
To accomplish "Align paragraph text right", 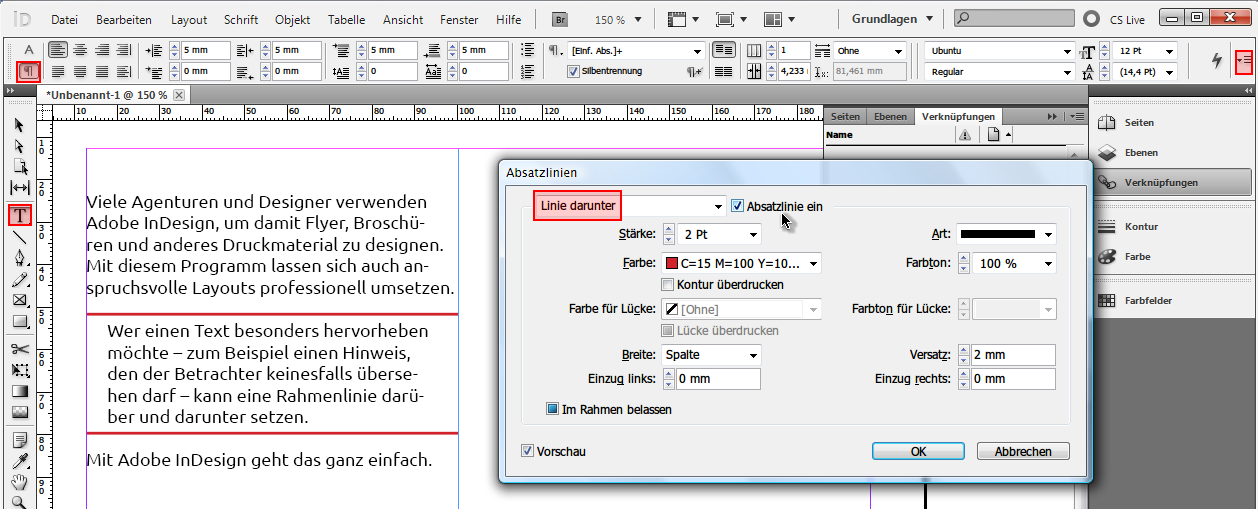I will pyautogui.click(x=102, y=50).
